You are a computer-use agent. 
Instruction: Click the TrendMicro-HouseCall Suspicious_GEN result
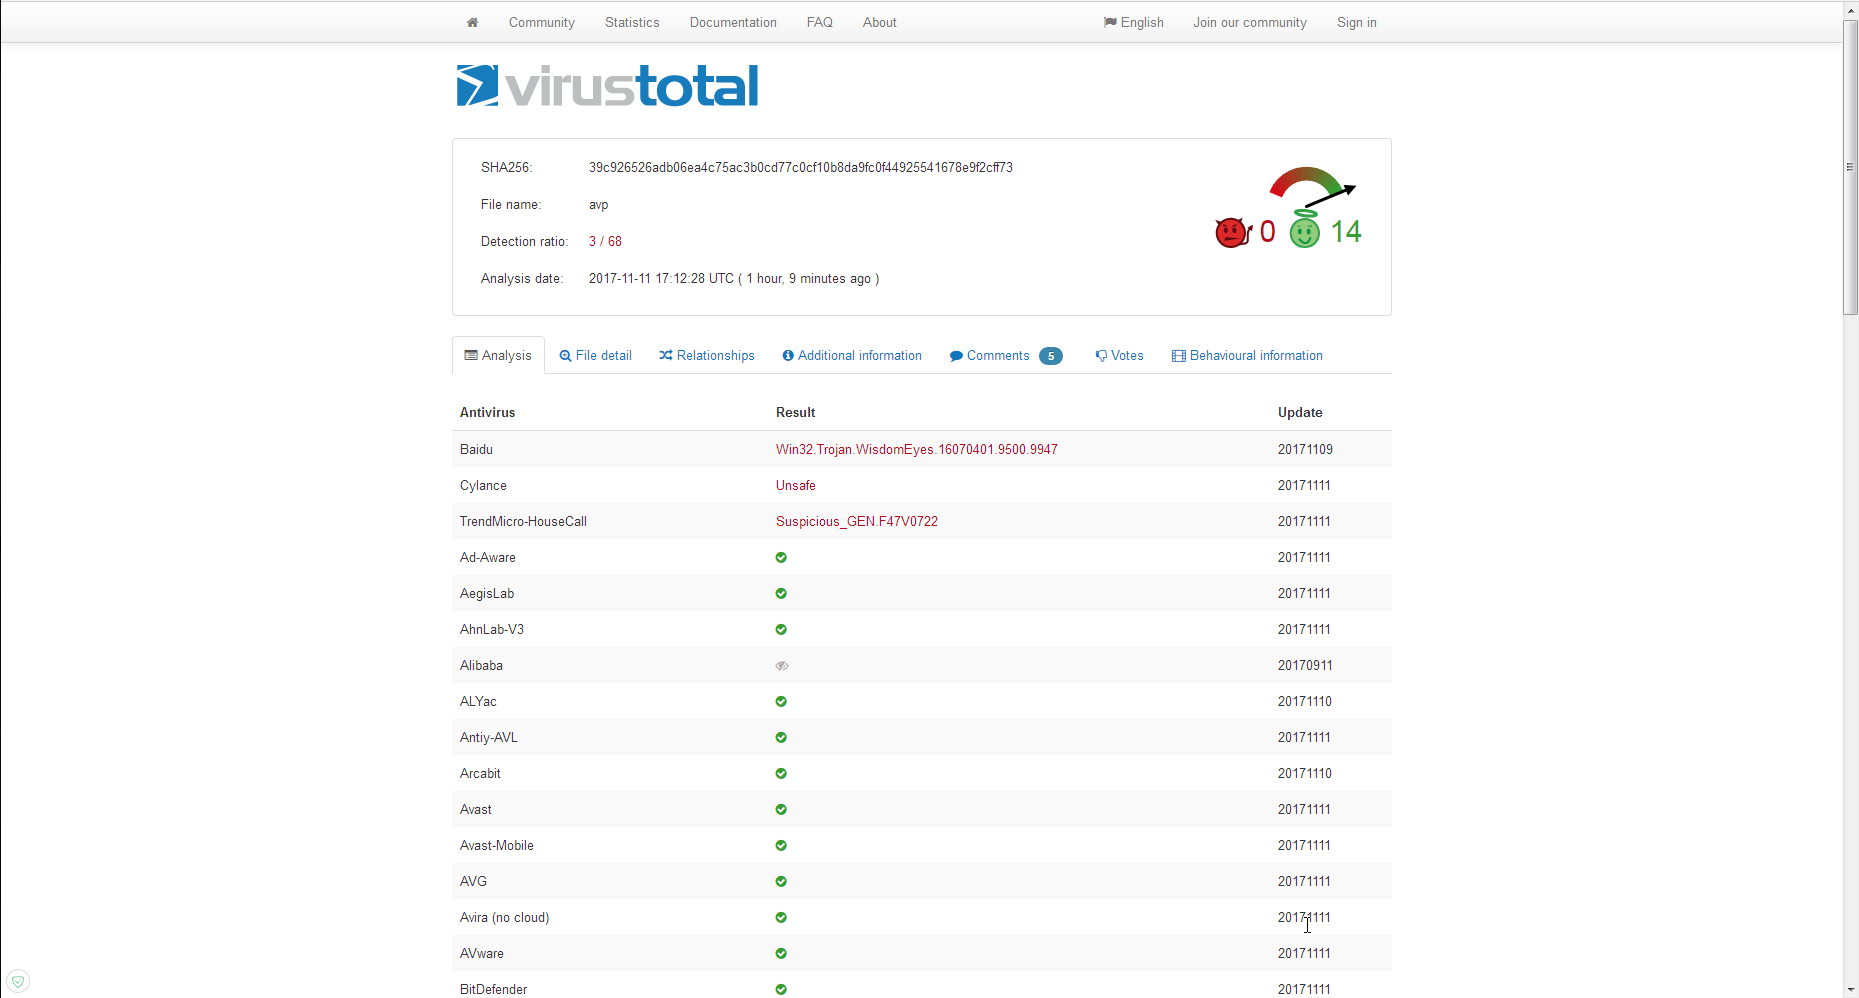pyautogui.click(x=857, y=522)
